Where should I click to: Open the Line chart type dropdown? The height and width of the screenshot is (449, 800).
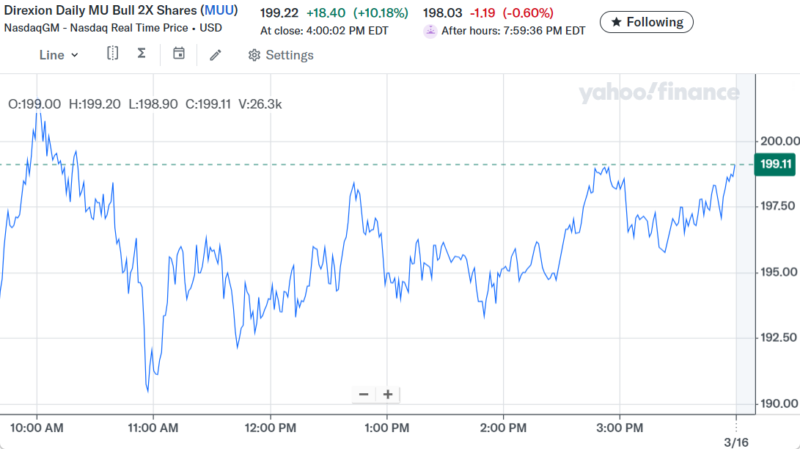coord(58,55)
